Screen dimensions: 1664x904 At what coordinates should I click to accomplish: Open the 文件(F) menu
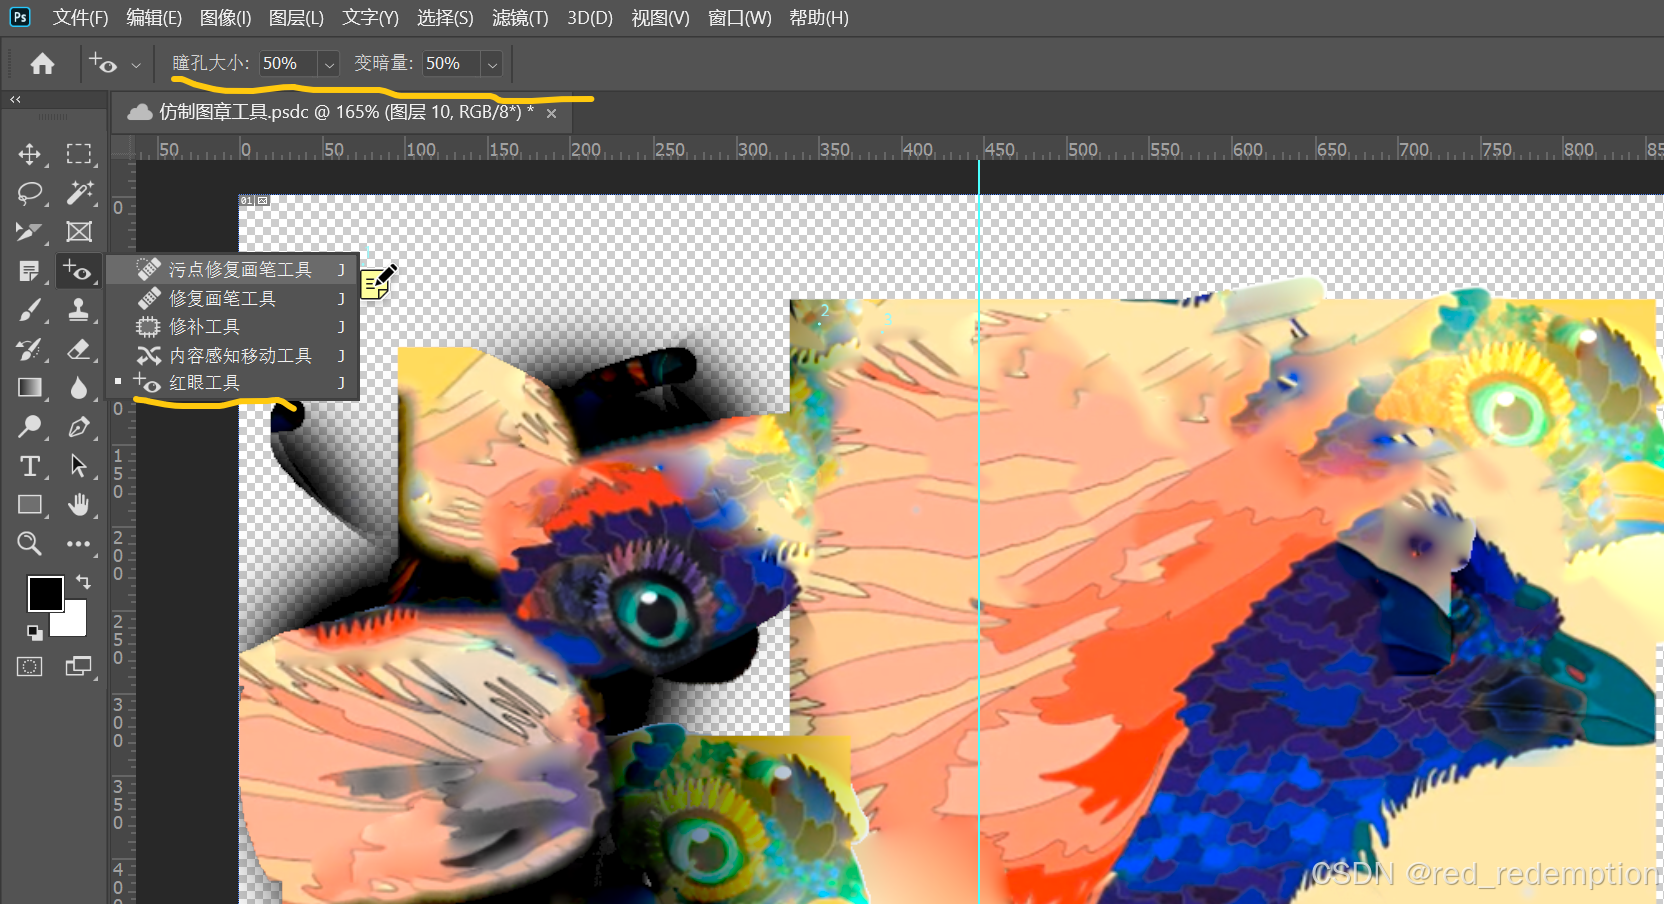pyautogui.click(x=80, y=18)
